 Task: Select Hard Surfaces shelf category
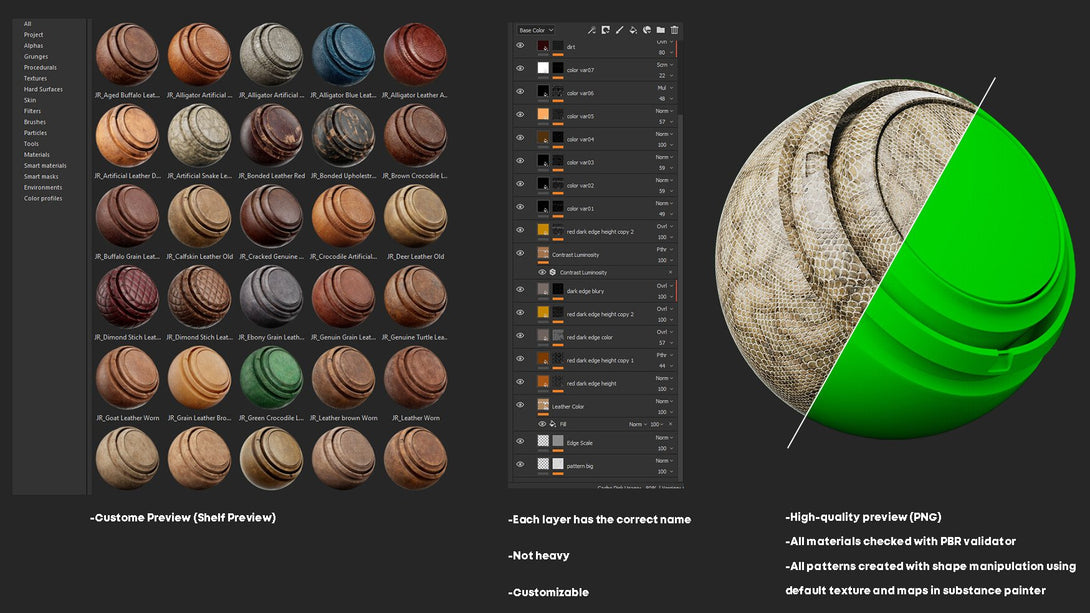pyautogui.click(x=43, y=89)
